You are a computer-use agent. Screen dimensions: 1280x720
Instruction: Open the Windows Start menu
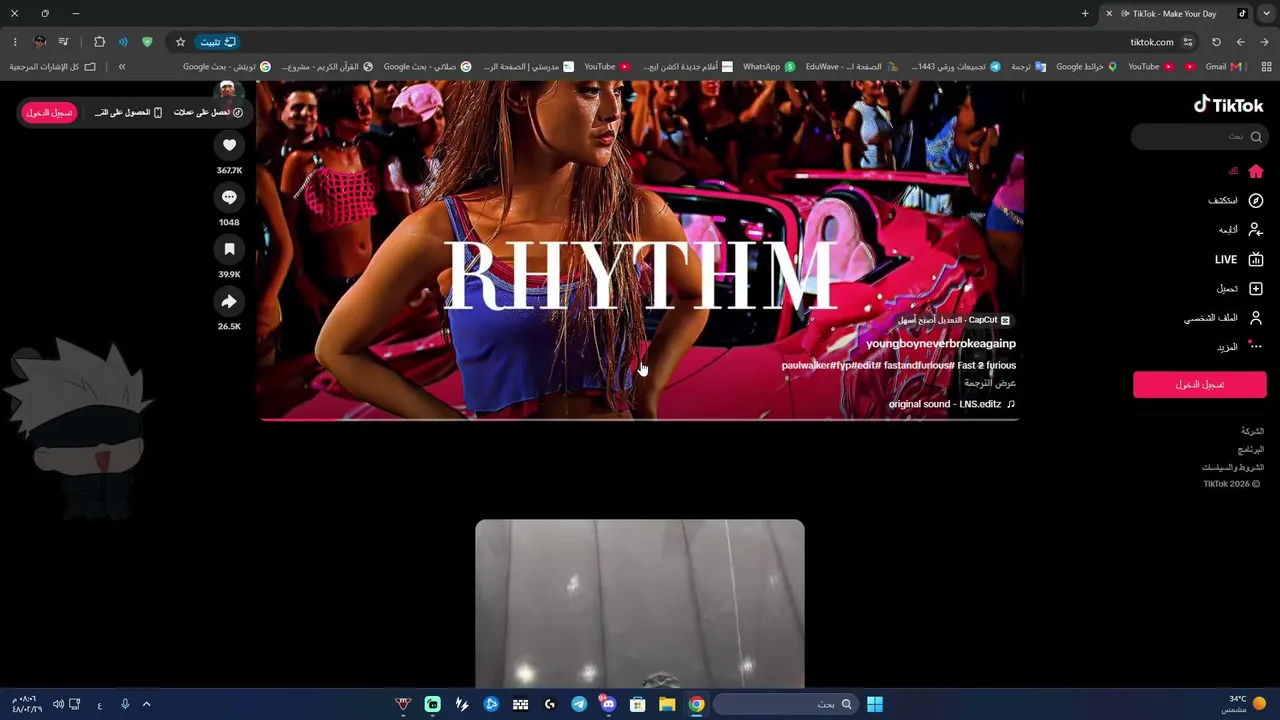[875, 704]
